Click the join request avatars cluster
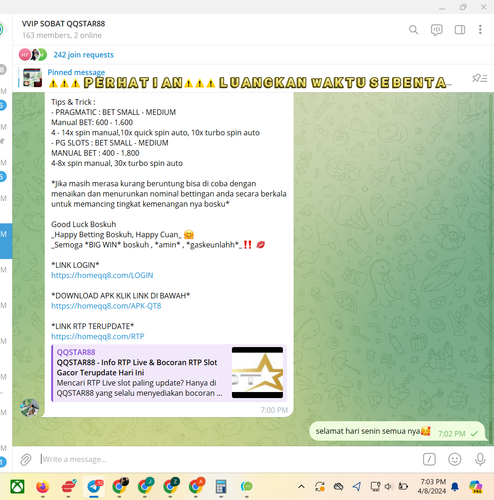This screenshot has width=494, height=500. pyautogui.click(x=33, y=55)
